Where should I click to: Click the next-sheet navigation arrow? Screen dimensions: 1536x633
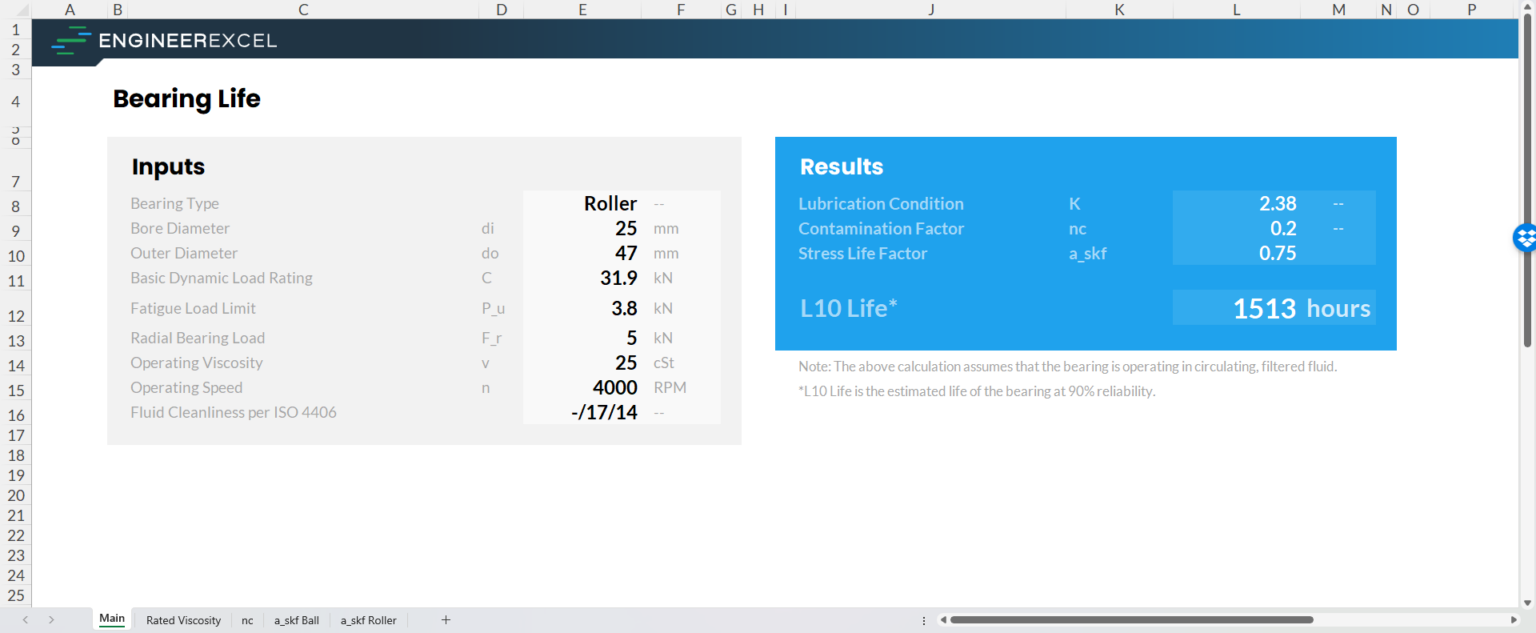coord(50,620)
